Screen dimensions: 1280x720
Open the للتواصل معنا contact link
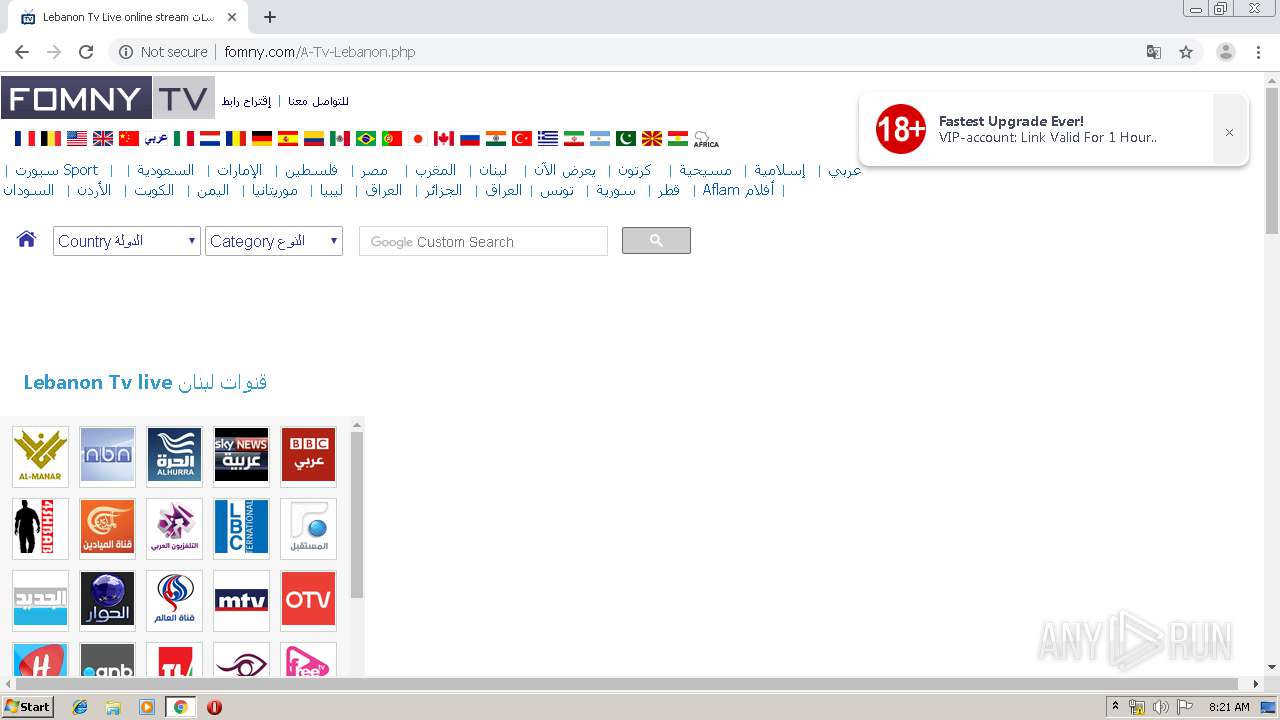(x=318, y=101)
